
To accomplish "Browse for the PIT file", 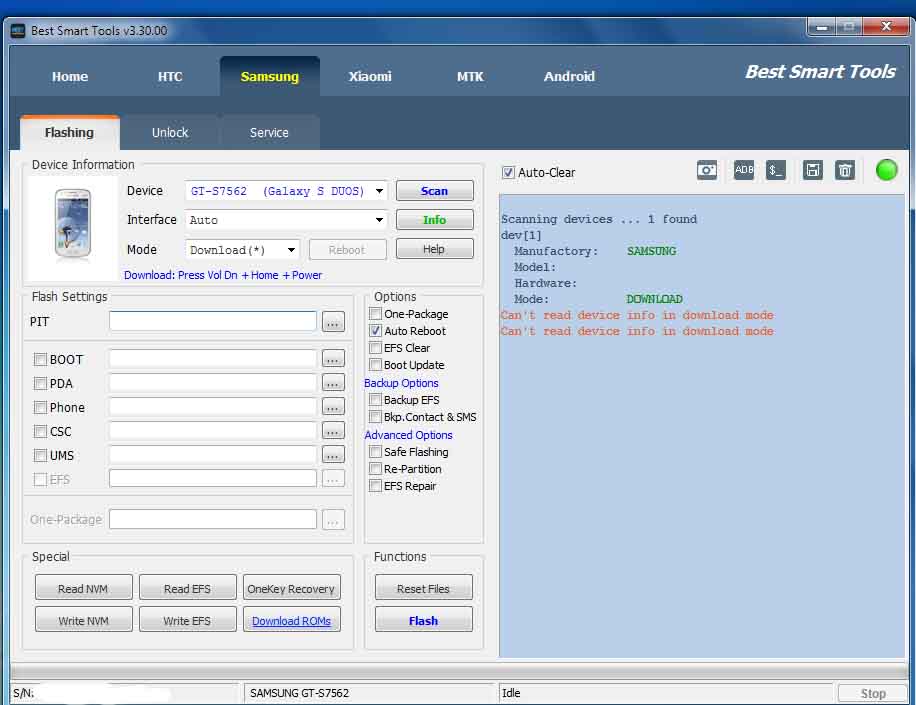I will point(333,322).
